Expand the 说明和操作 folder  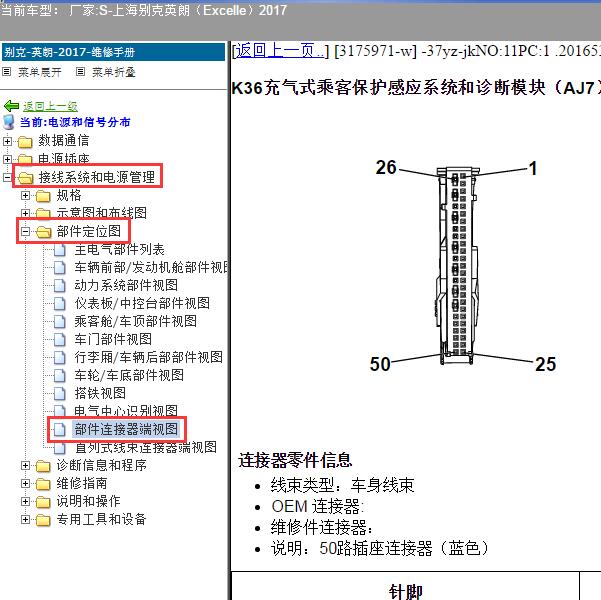[25, 501]
